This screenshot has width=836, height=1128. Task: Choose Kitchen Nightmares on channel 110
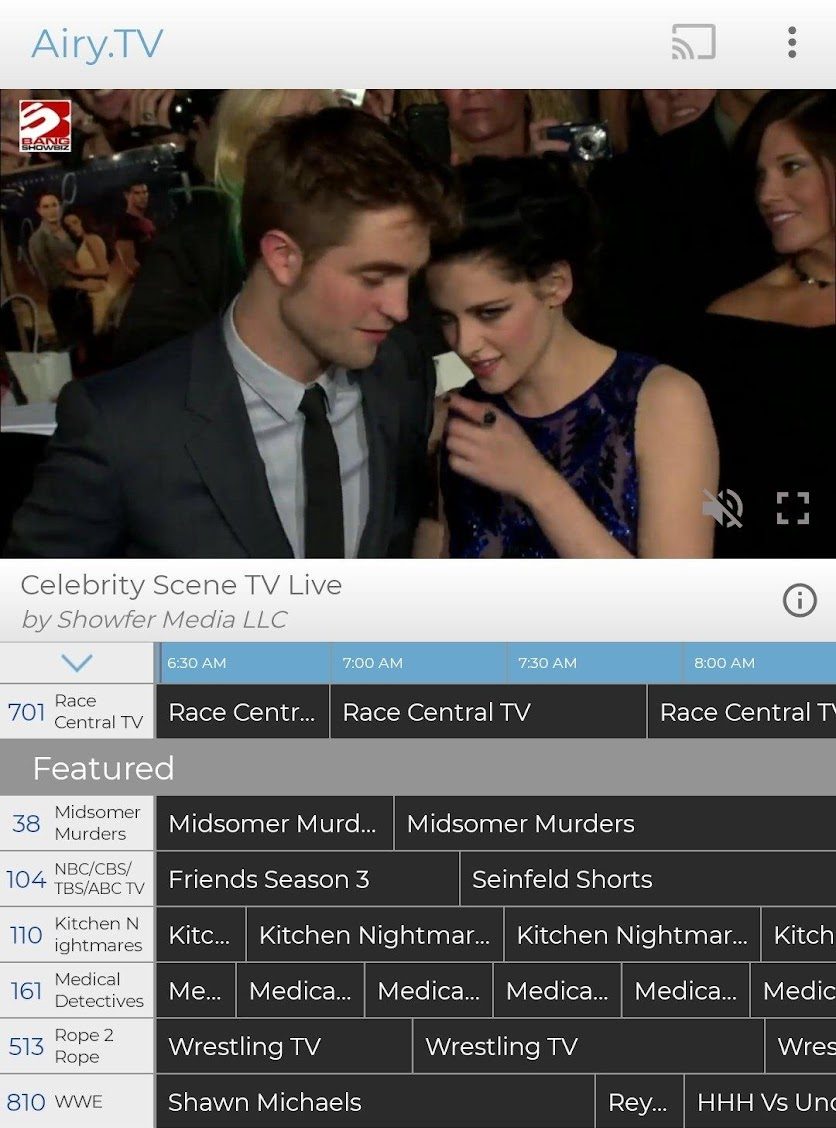tap(375, 935)
